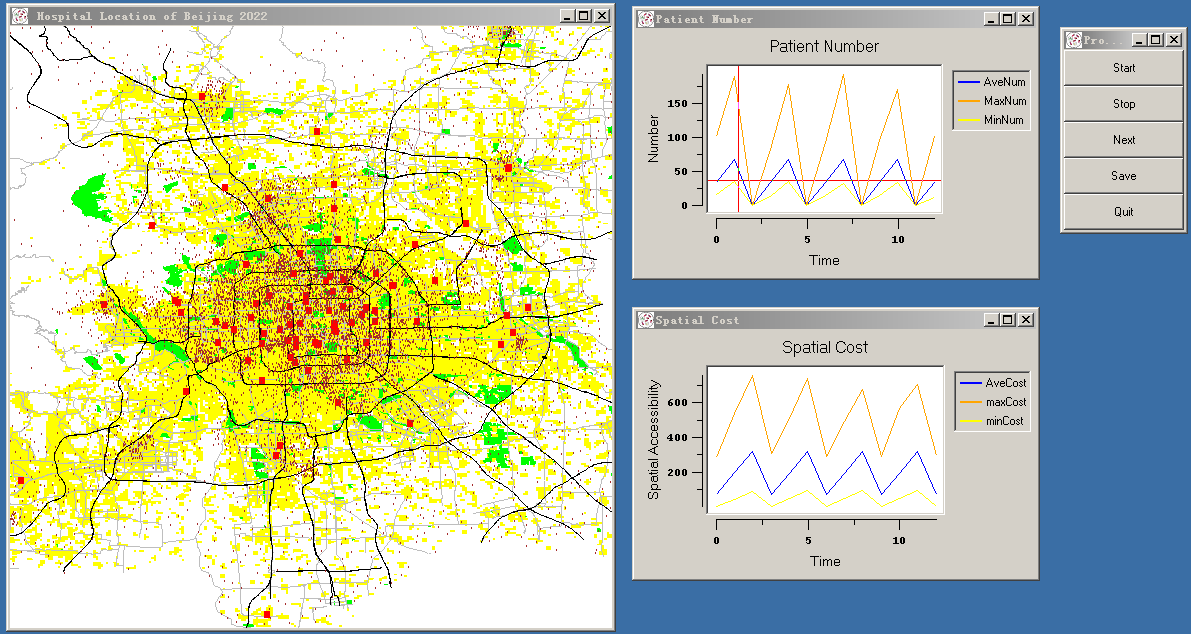Stop the simulation with the Stop button
Screen dimensions: 1191x634
coord(1124,104)
